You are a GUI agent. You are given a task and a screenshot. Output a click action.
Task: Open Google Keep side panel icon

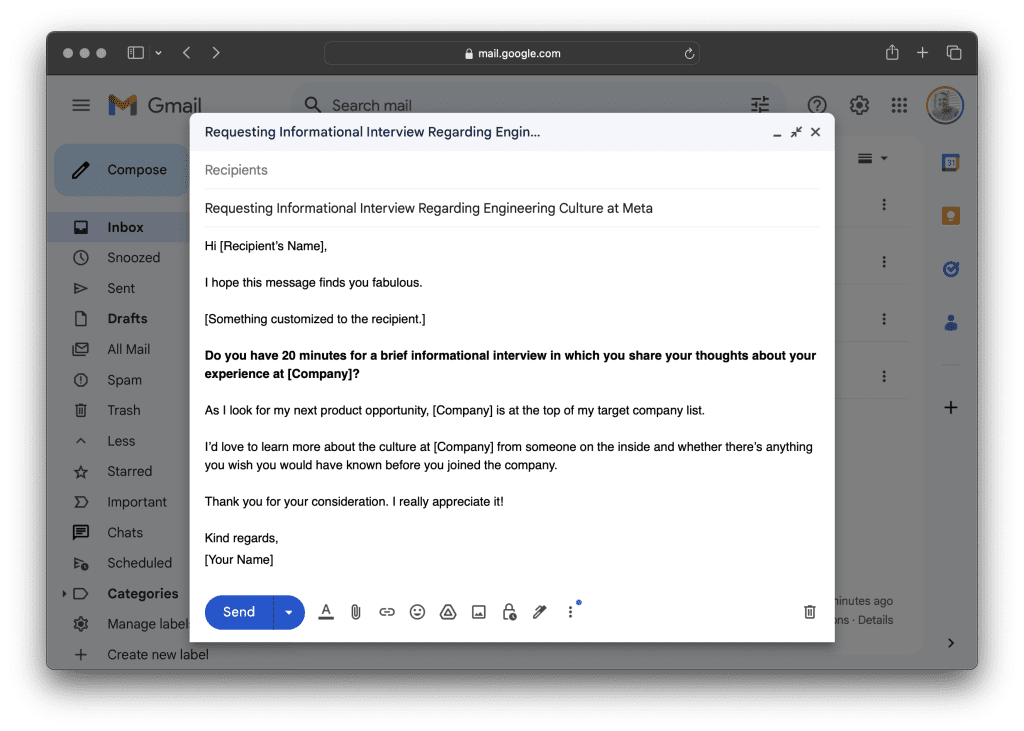click(x=951, y=216)
